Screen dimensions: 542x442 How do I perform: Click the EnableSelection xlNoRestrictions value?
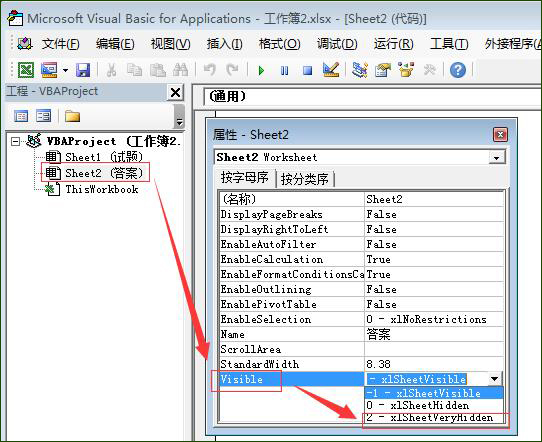434,319
